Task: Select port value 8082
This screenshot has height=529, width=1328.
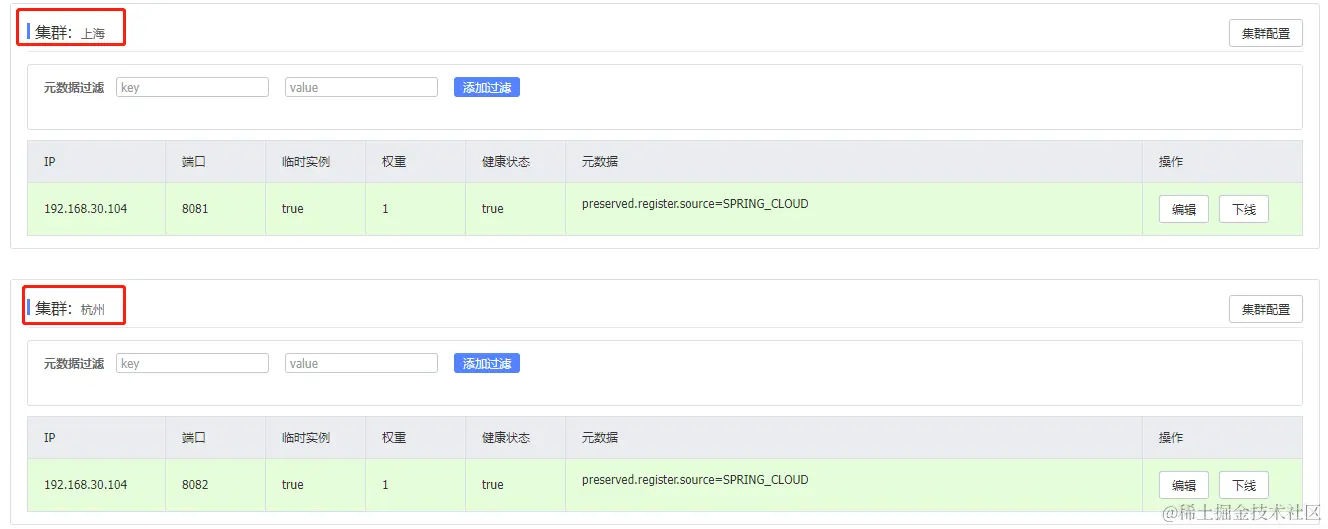Action: click(x=195, y=485)
